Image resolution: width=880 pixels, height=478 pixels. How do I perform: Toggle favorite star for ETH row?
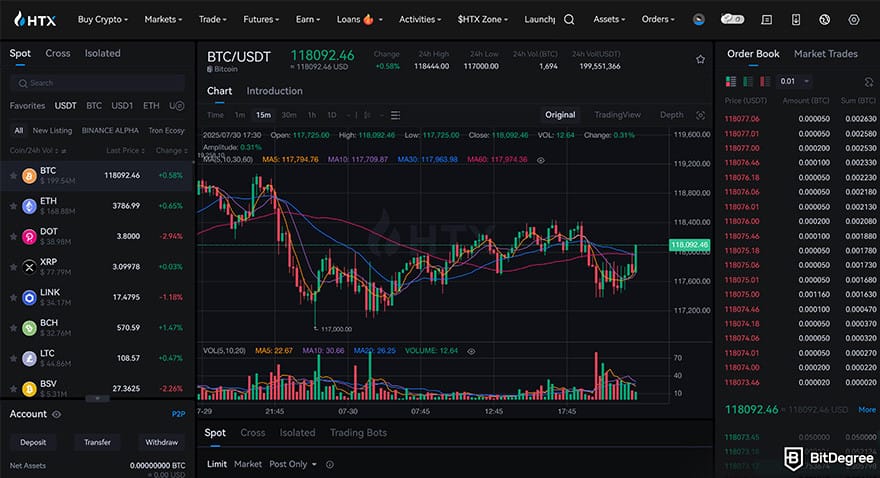point(13,206)
